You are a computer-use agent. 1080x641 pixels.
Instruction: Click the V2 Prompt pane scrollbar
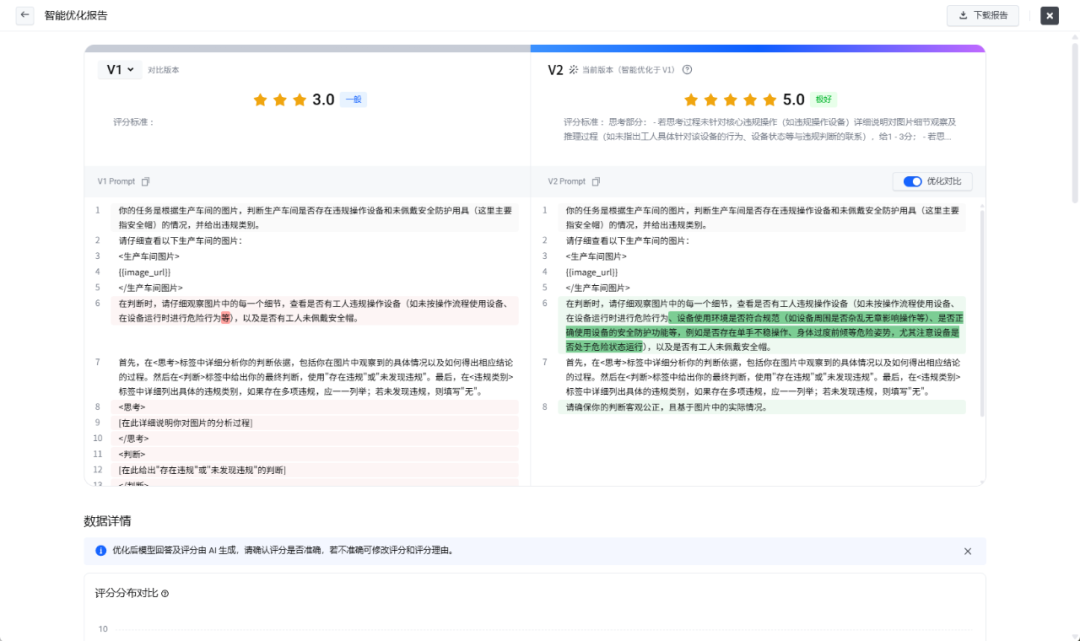click(x=982, y=313)
